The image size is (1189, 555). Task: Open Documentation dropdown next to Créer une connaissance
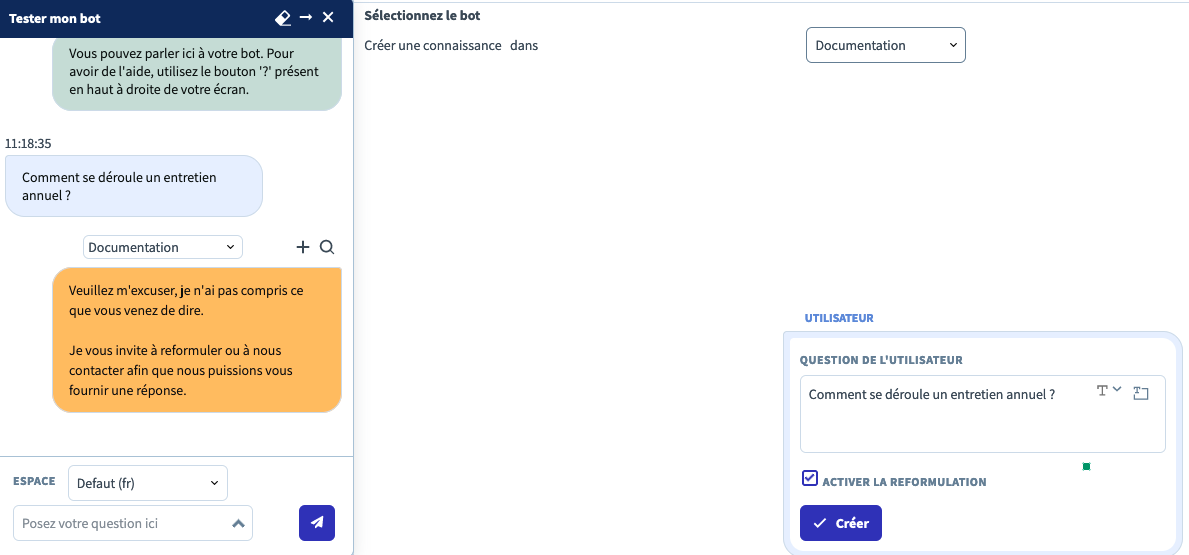pyautogui.click(x=885, y=45)
